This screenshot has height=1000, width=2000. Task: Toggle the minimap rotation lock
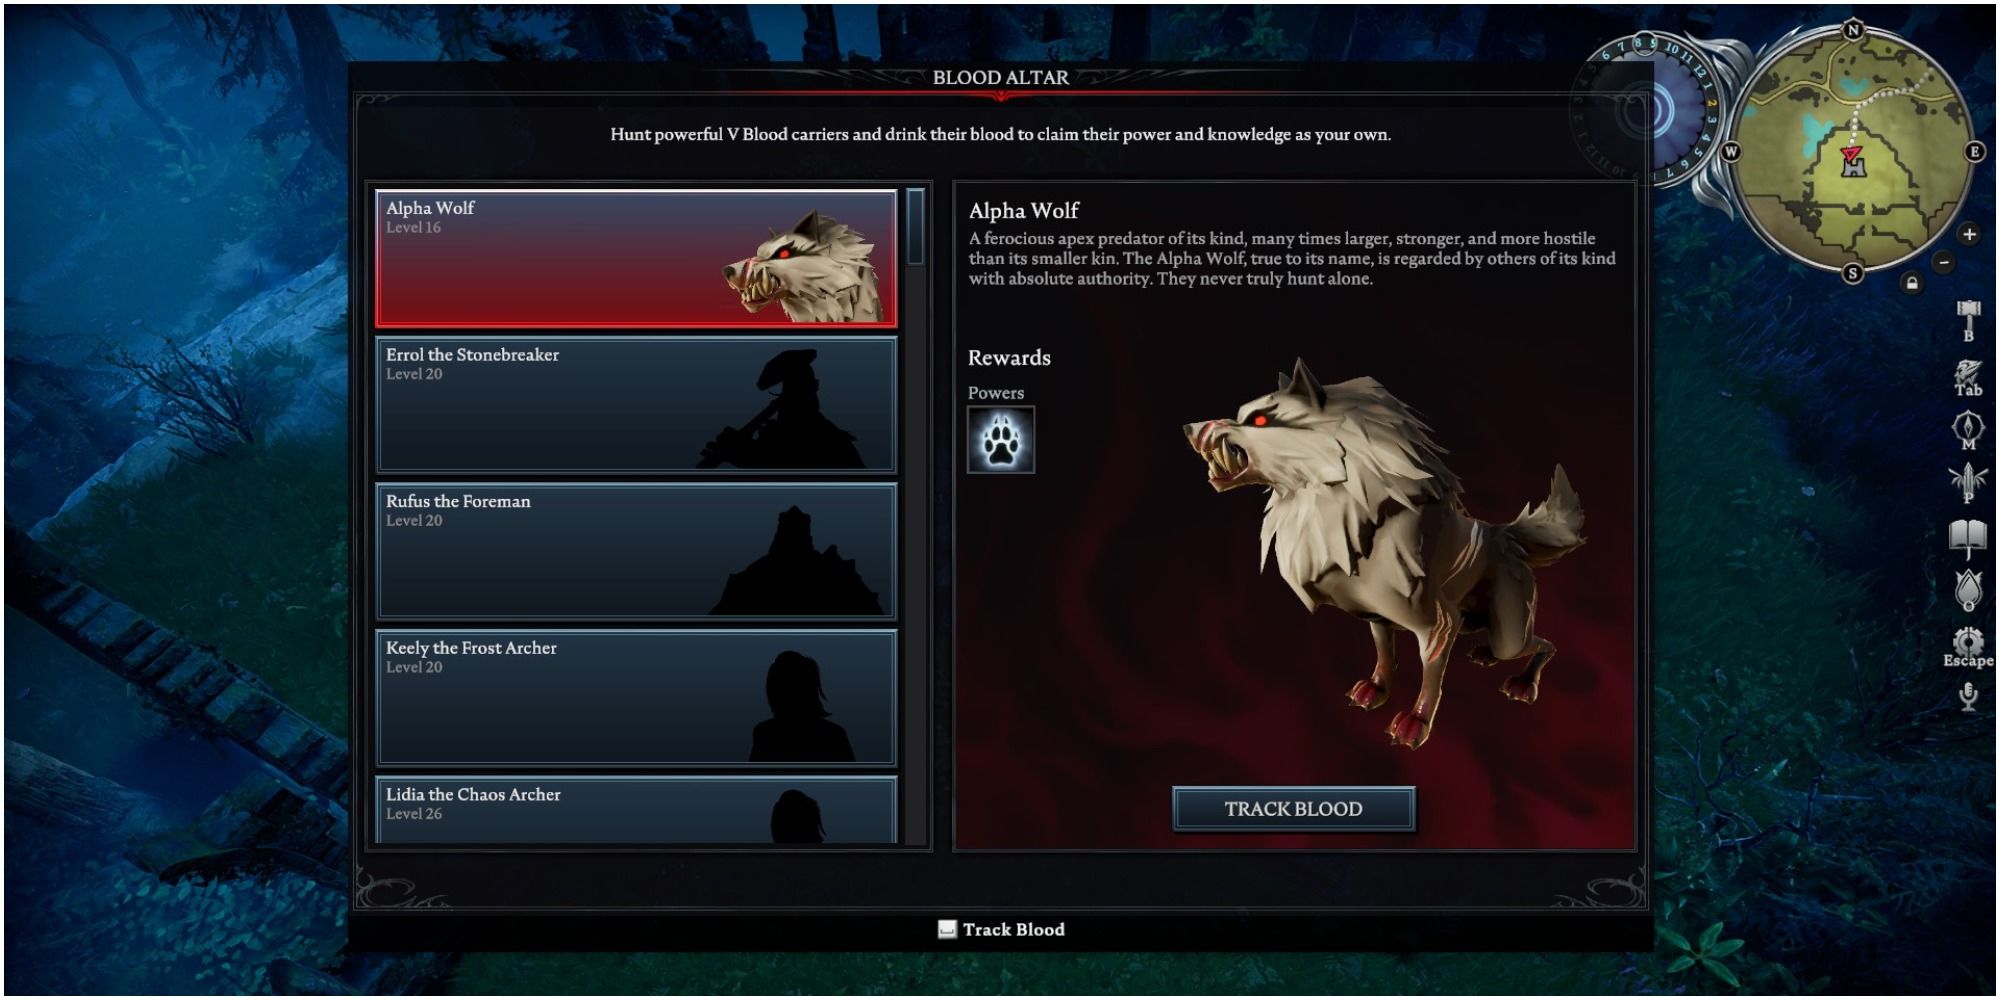pos(1912,284)
